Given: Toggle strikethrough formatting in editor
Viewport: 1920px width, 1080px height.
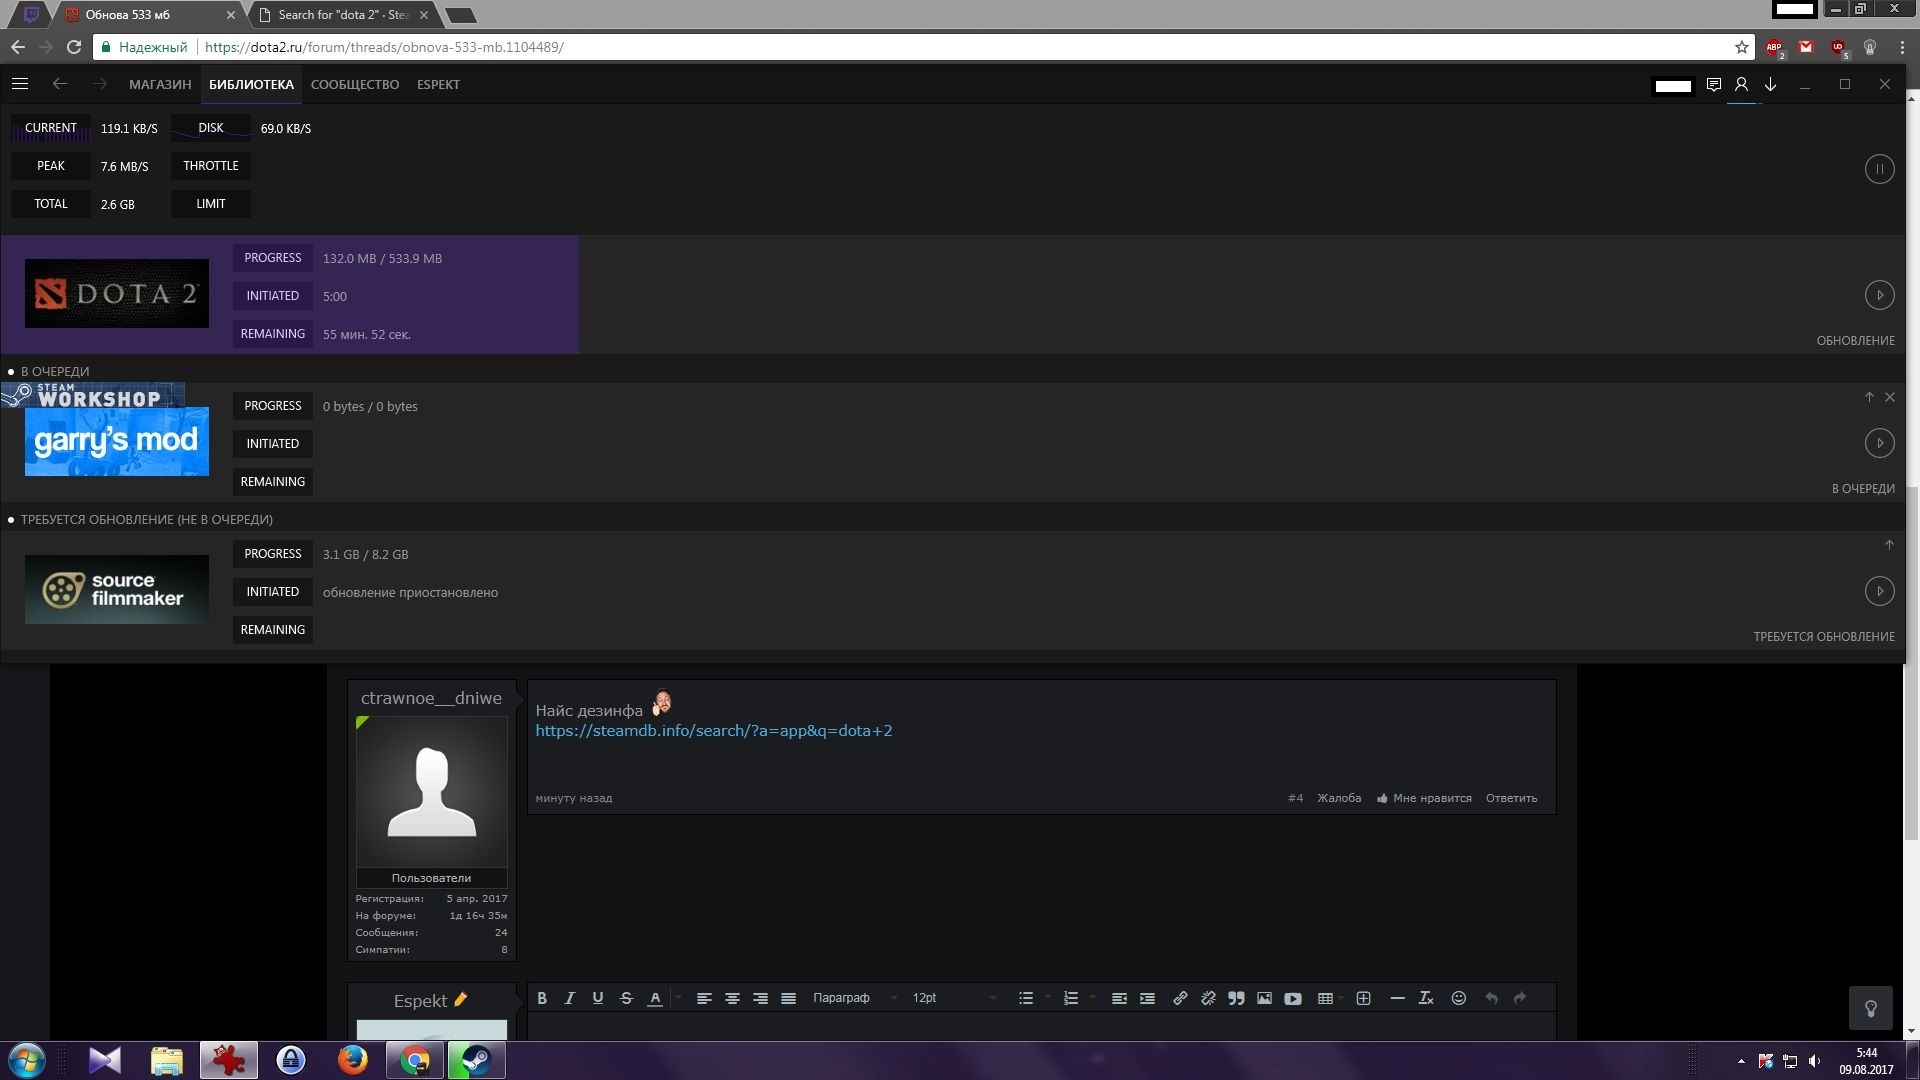Looking at the screenshot, I should (626, 998).
